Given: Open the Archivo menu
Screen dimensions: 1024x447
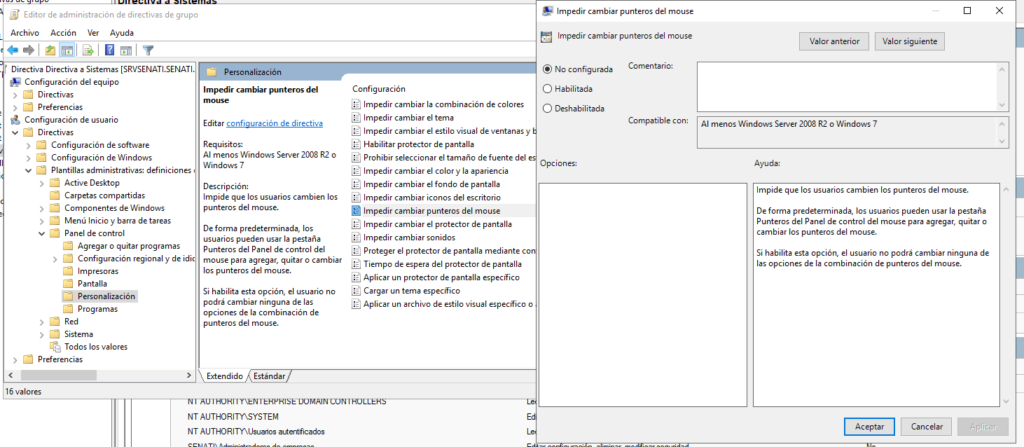Looking at the screenshot, I should pos(25,33).
